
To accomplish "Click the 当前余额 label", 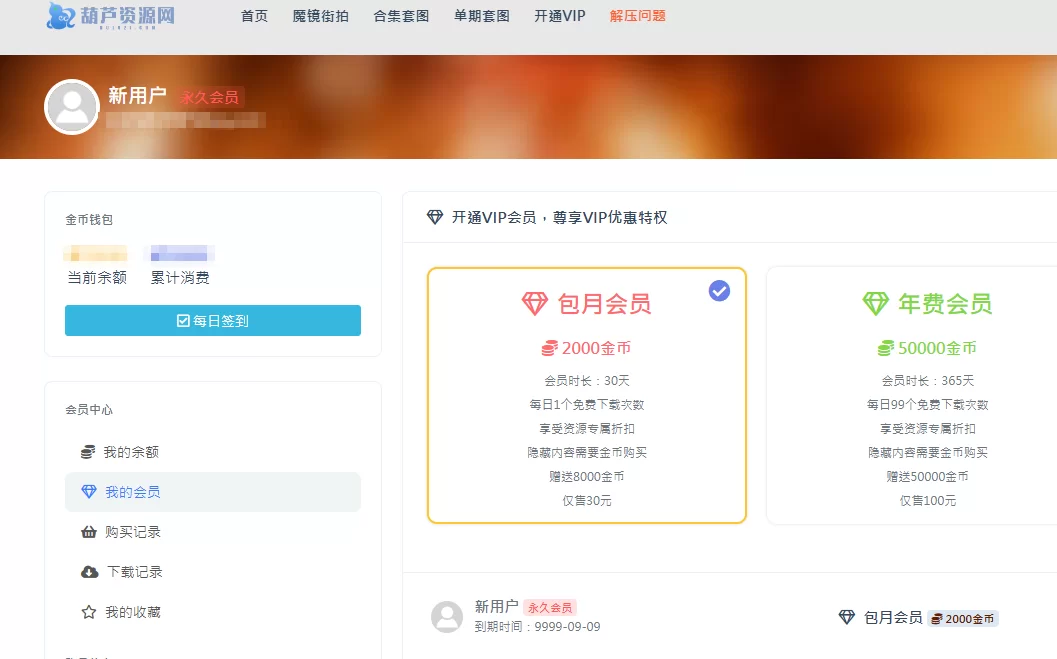I will [97, 278].
